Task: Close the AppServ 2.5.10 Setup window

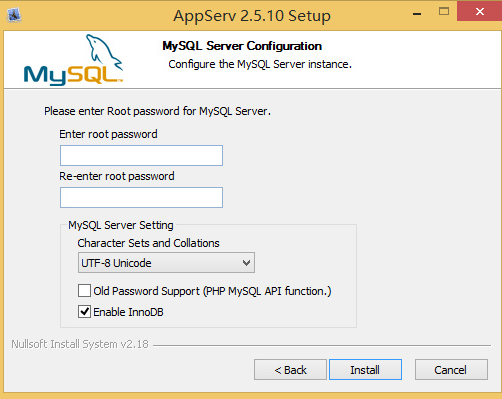Action: coord(479,12)
